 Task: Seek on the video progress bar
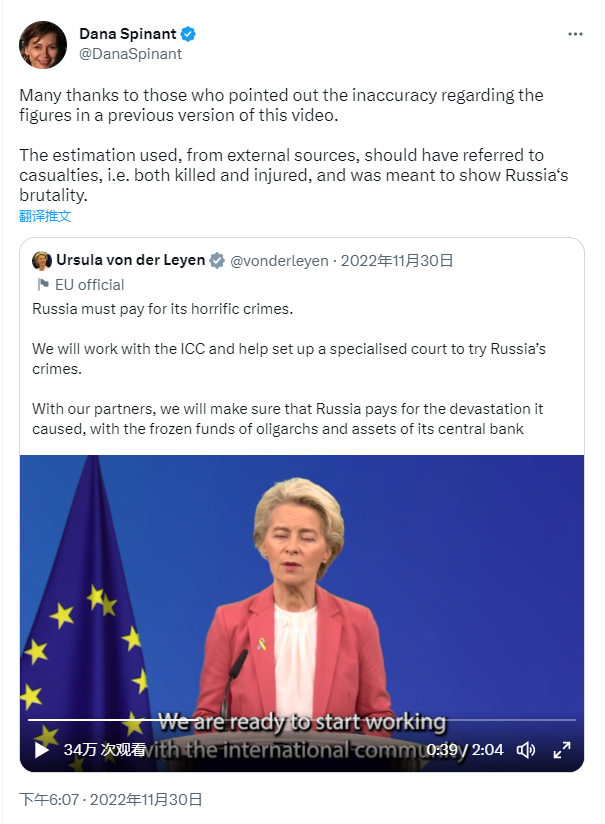(300, 720)
